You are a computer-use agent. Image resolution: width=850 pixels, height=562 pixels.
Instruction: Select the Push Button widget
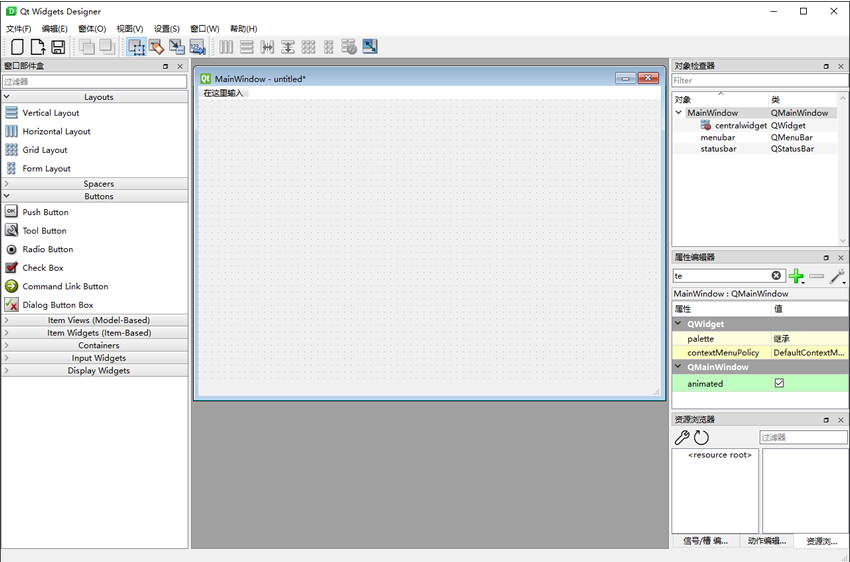pyautogui.click(x=46, y=212)
